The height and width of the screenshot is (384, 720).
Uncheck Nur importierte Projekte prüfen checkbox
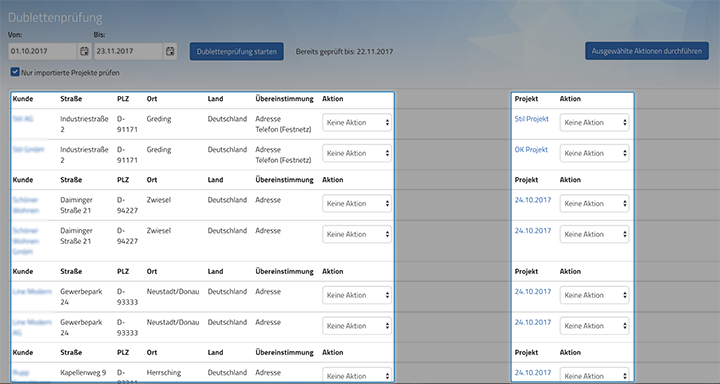point(15,72)
